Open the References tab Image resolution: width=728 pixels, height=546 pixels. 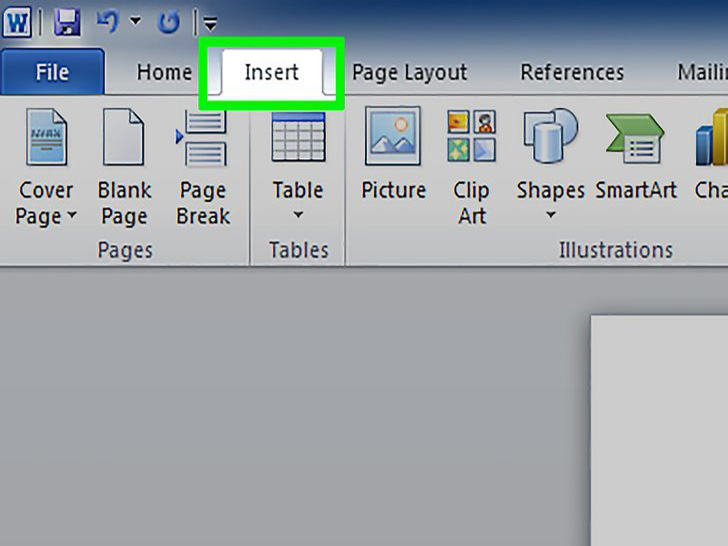[572, 72]
